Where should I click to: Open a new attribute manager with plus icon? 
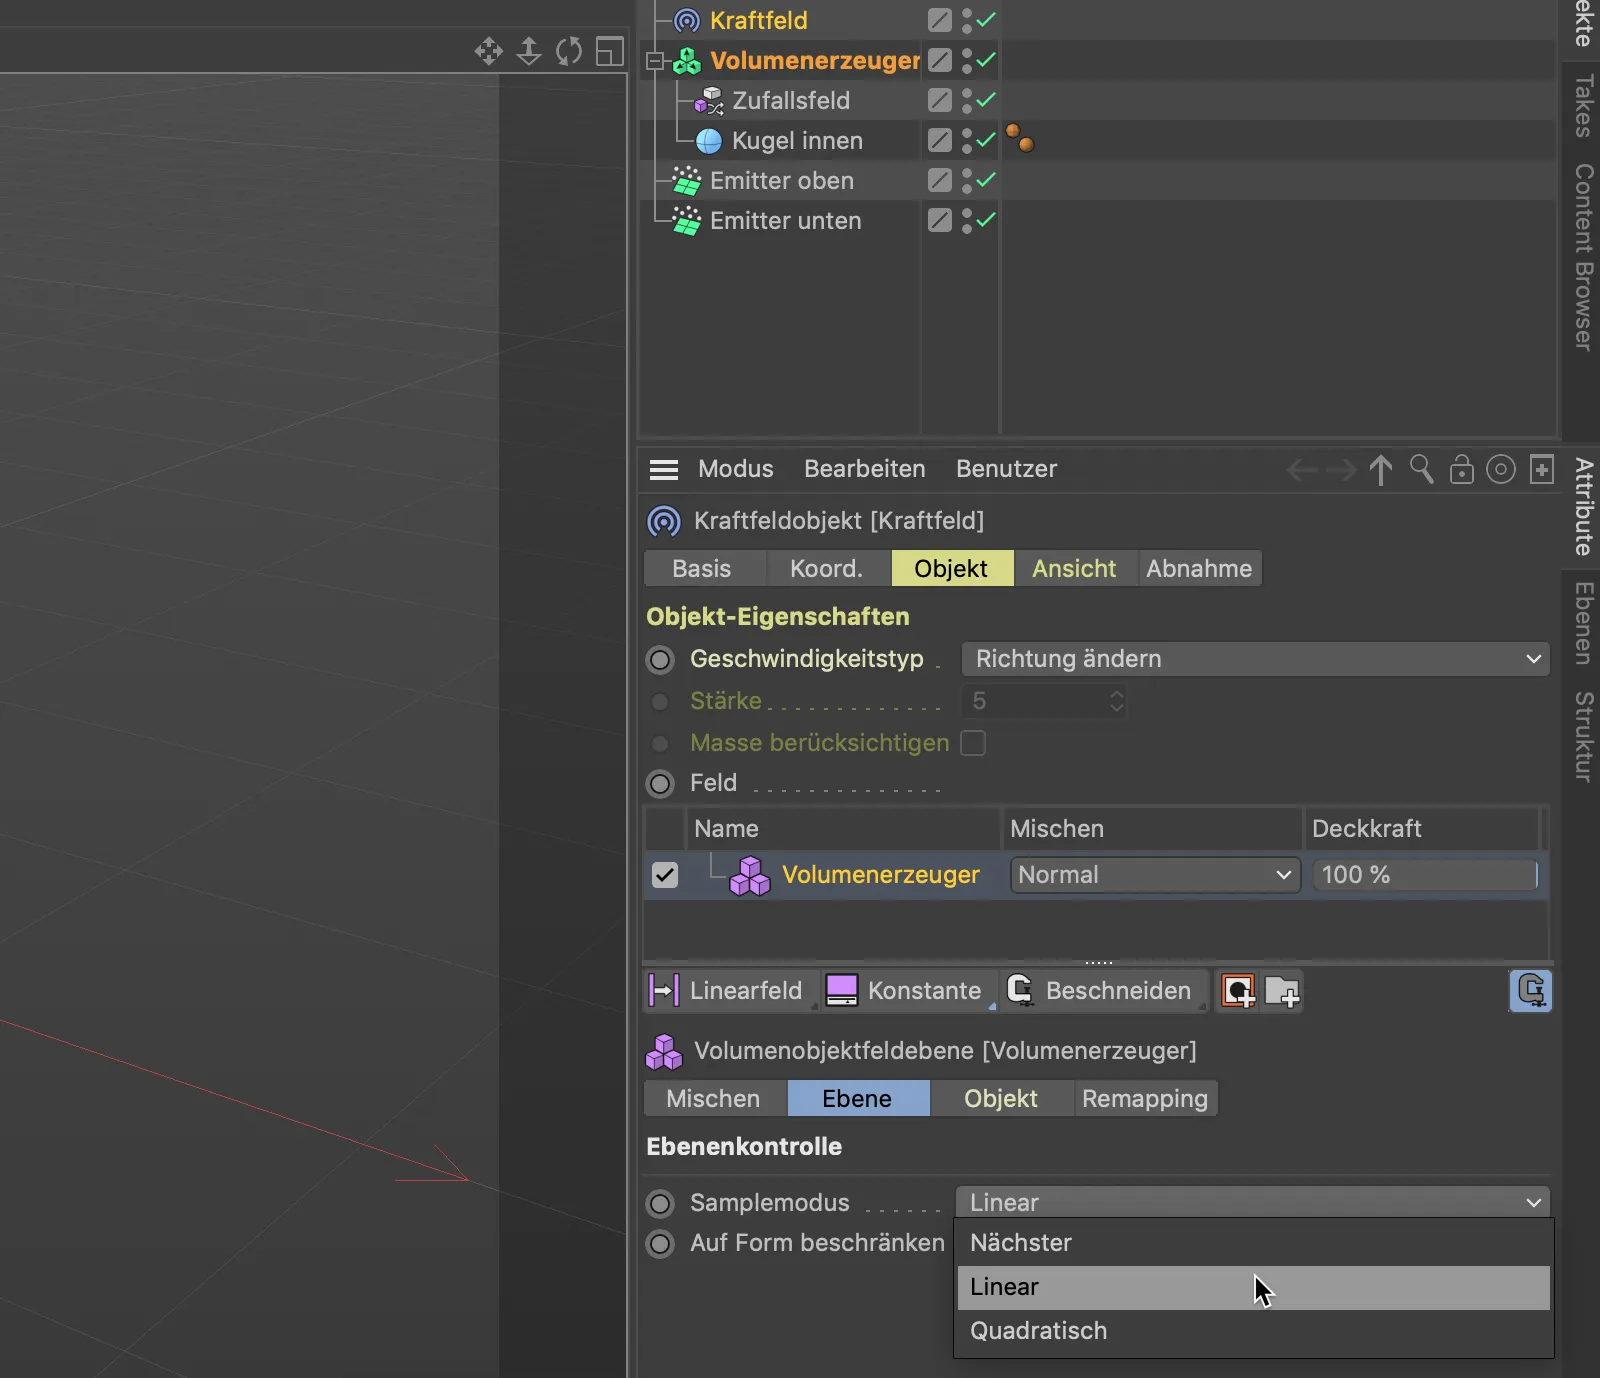coord(1542,469)
